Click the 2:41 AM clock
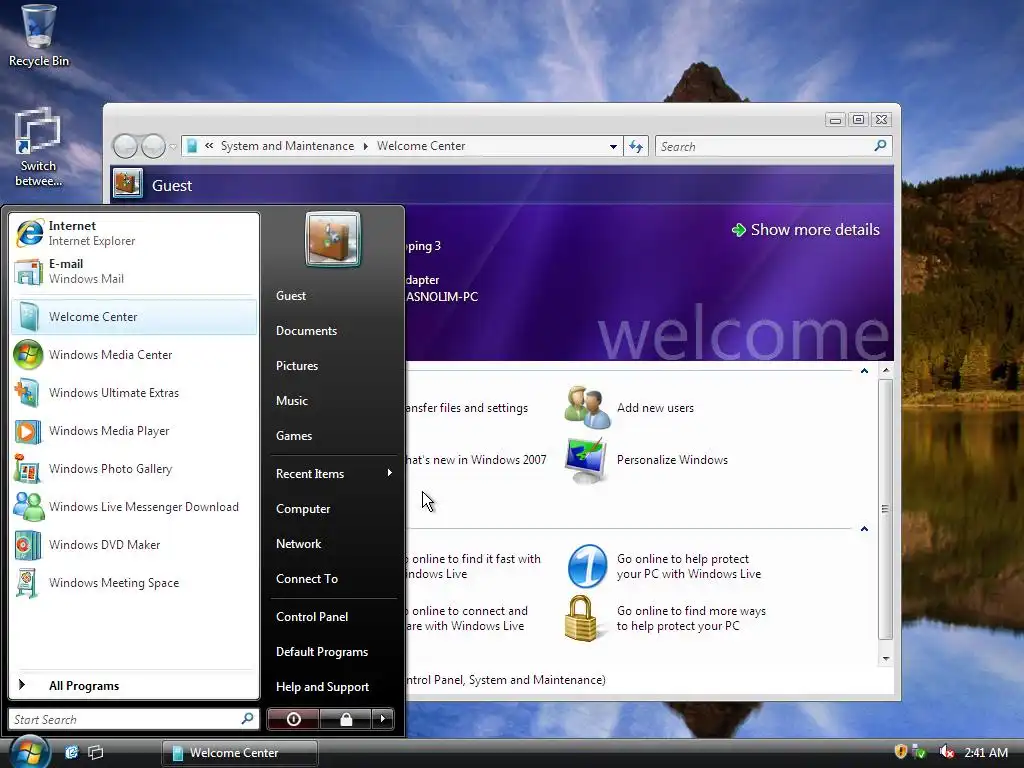This screenshot has width=1024, height=768. 986,752
